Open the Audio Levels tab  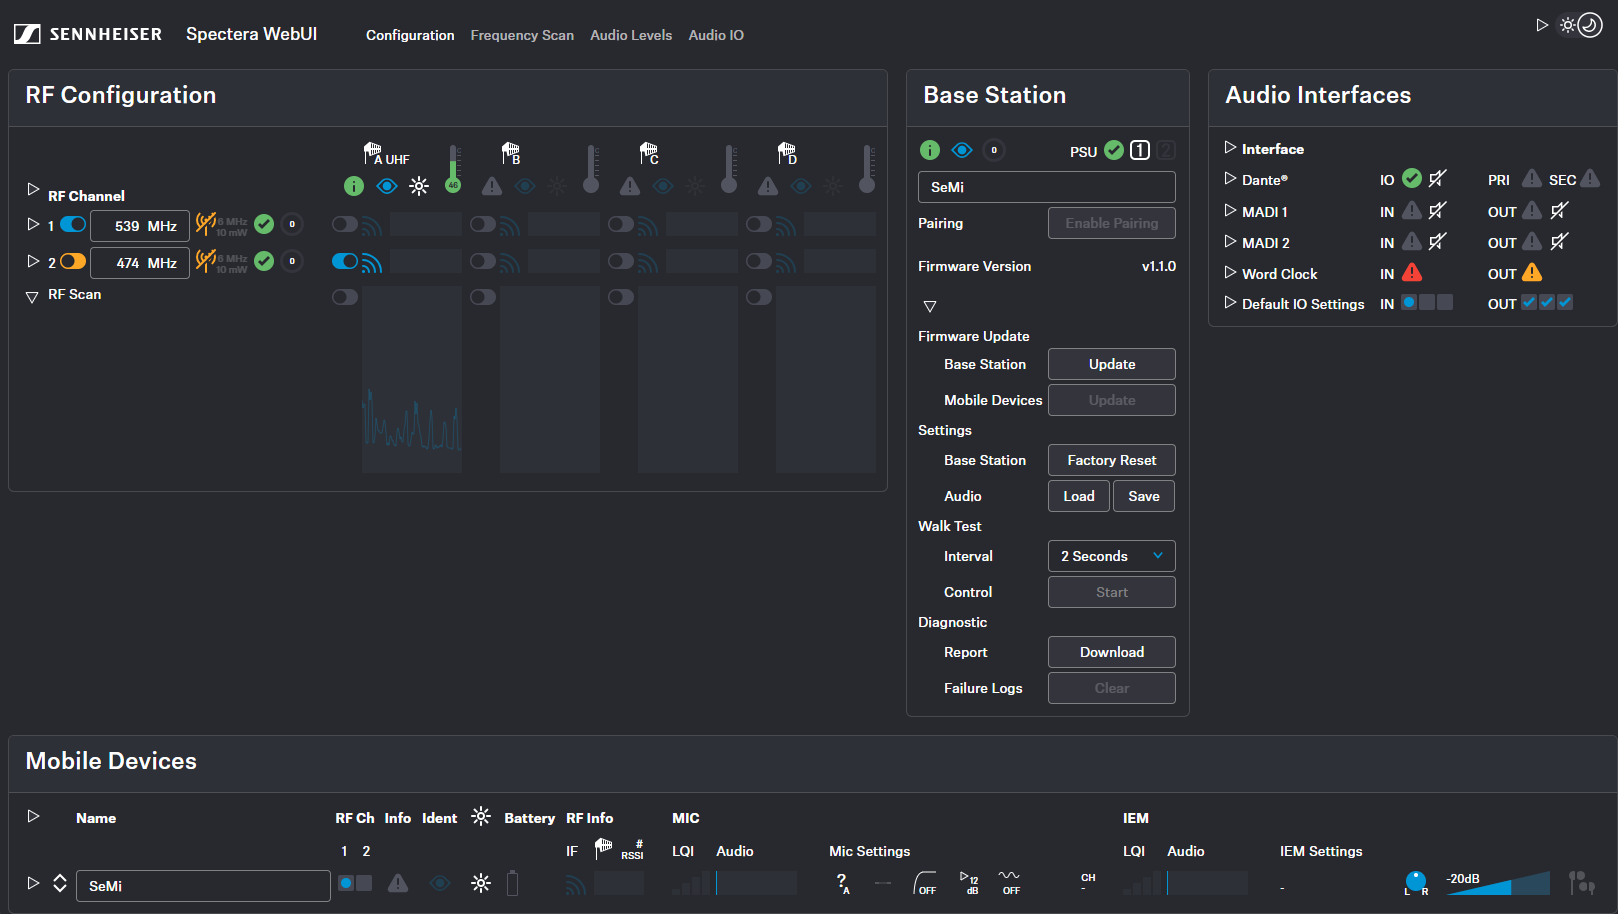tap(631, 35)
